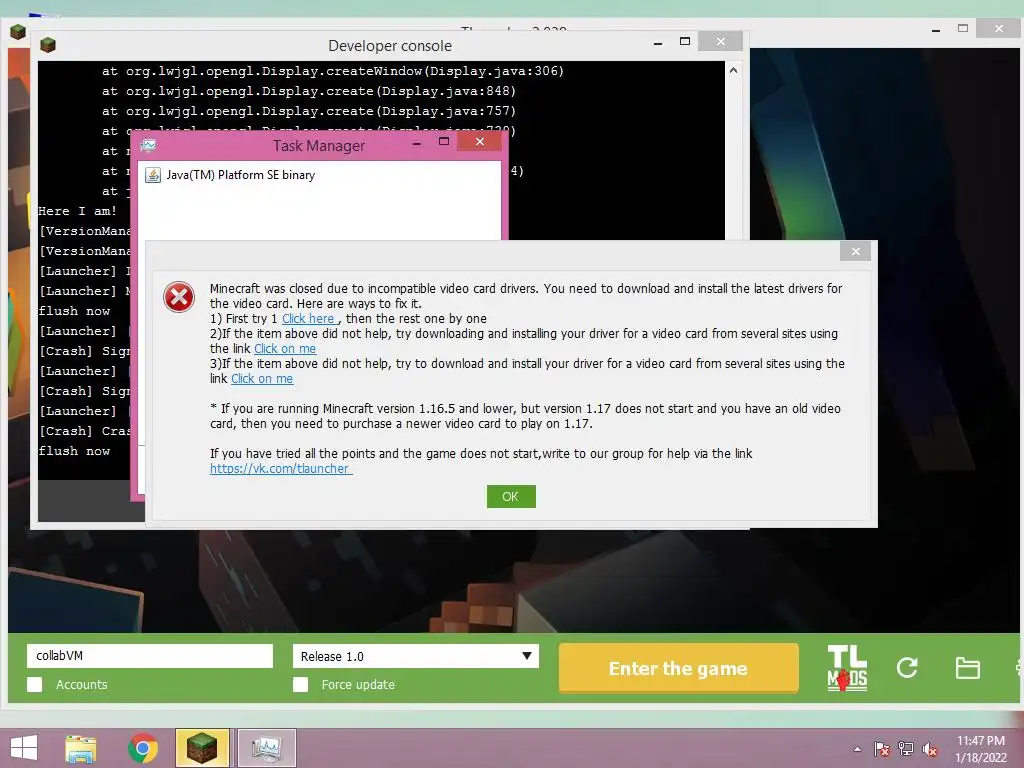Screen dimensions: 1024x768
Task: Close the TLauncher main window
Action: tap(999, 28)
